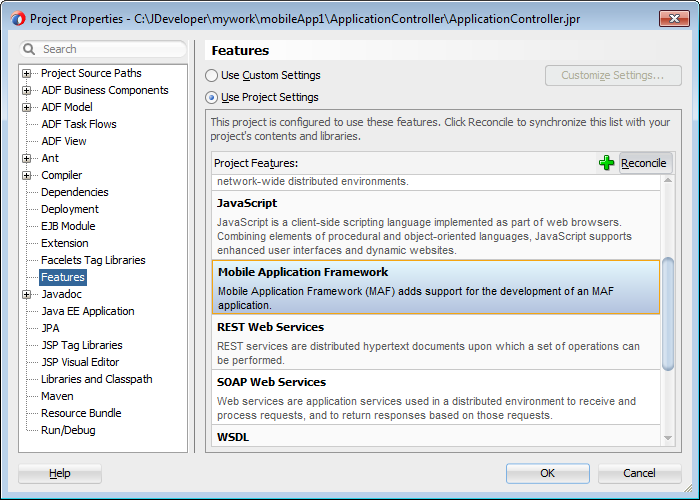Select the Use Custom Settings radio button
700x500 pixels.
(x=211, y=76)
